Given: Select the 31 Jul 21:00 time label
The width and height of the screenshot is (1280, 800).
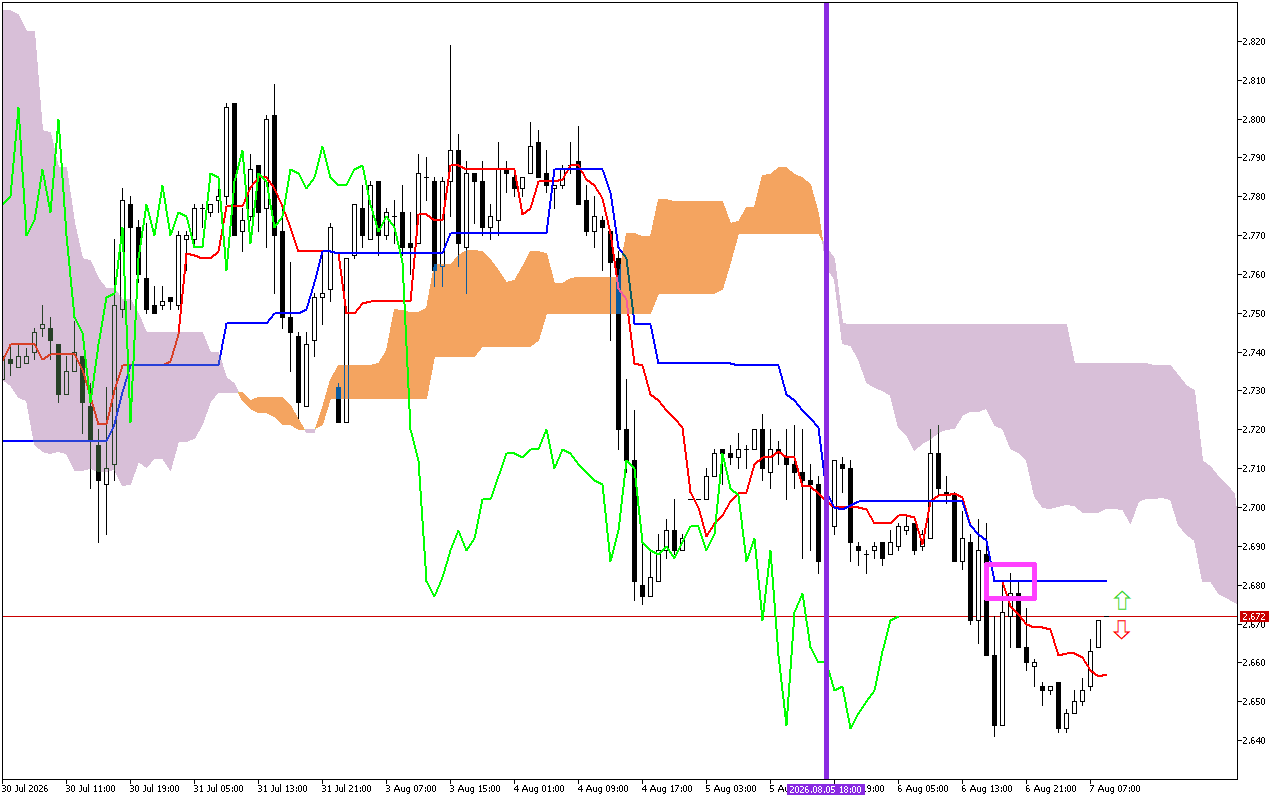Looking at the screenshot, I should click(x=345, y=789).
